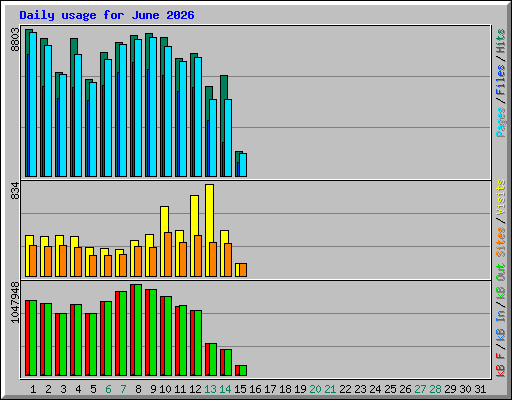Click day 12 on the x-axis

(195, 389)
